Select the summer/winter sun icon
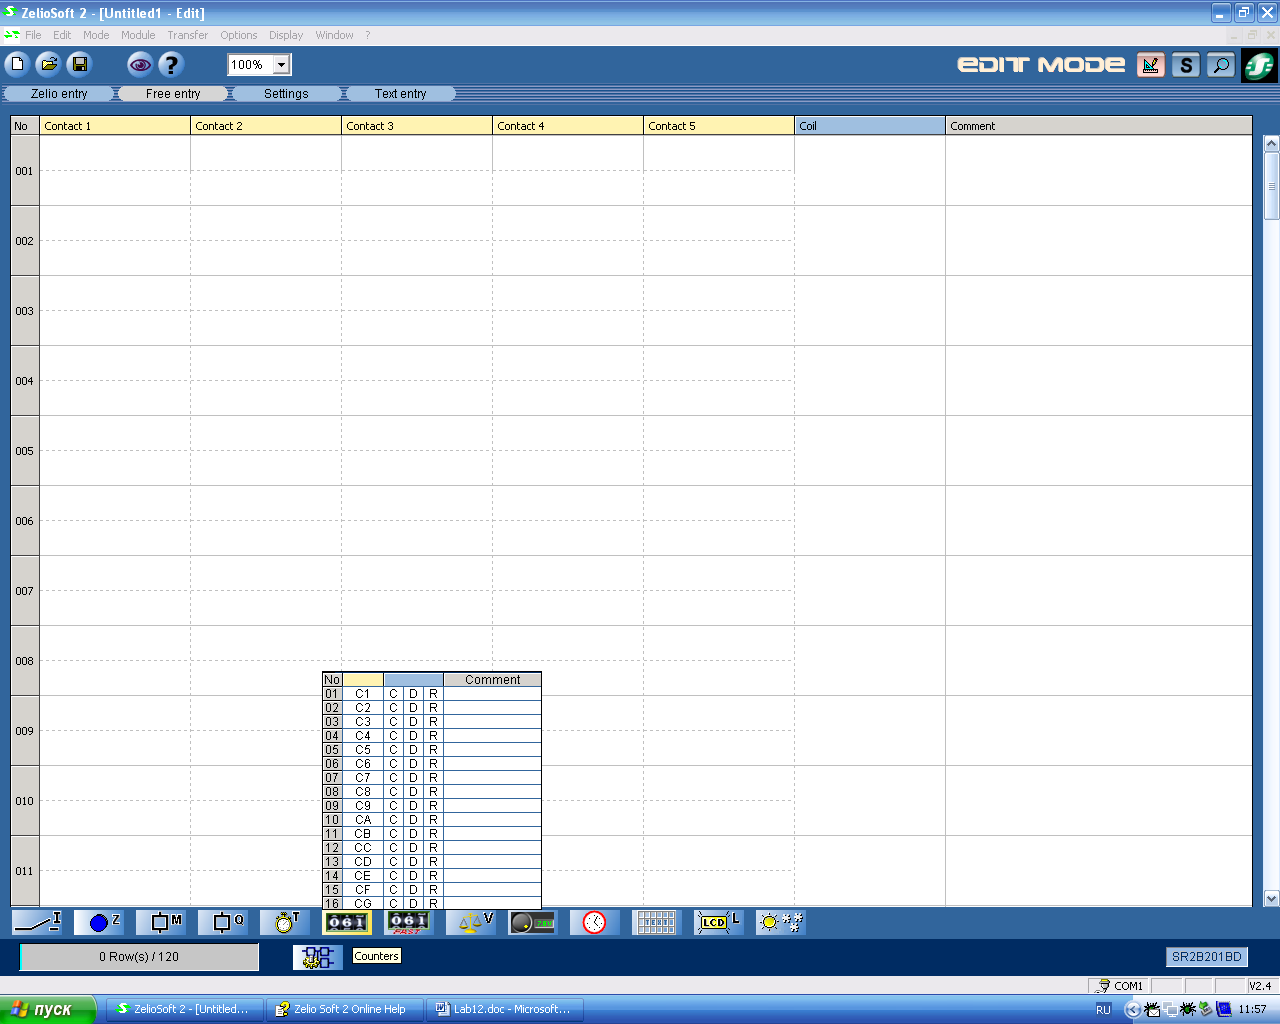 (x=780, y=922)
